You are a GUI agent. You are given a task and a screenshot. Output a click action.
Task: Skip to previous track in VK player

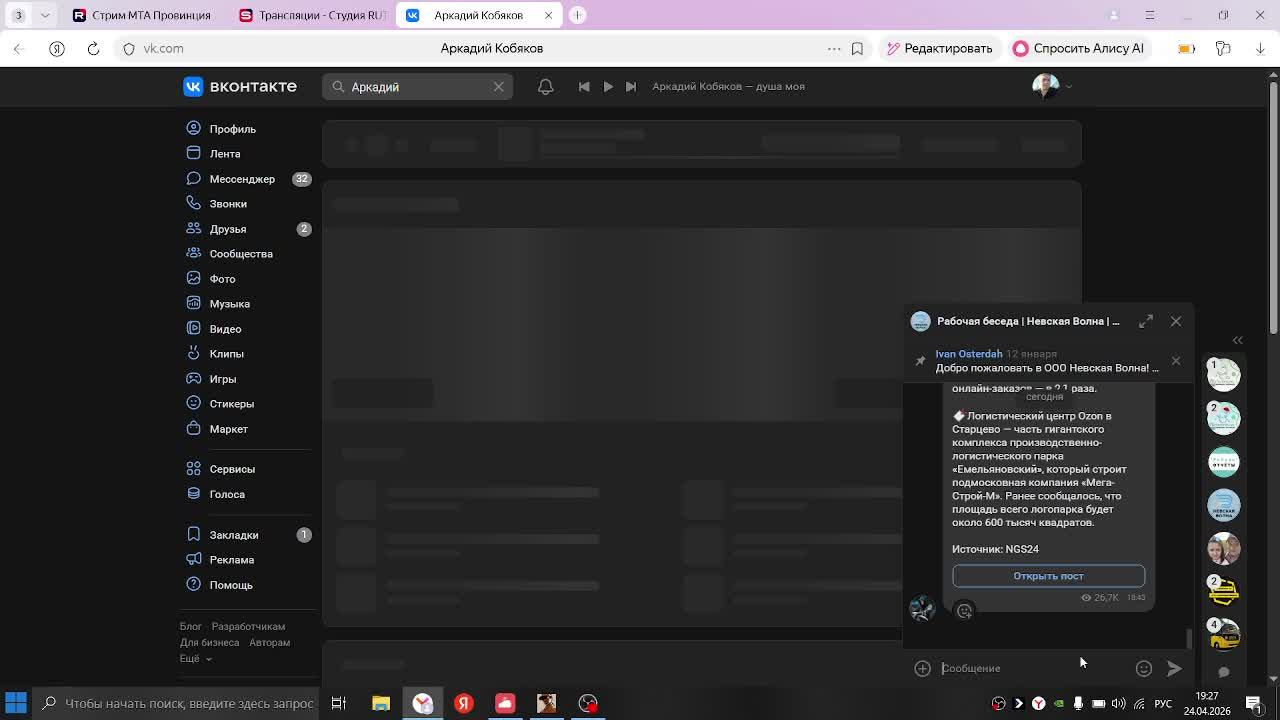(x=584, y=87)
